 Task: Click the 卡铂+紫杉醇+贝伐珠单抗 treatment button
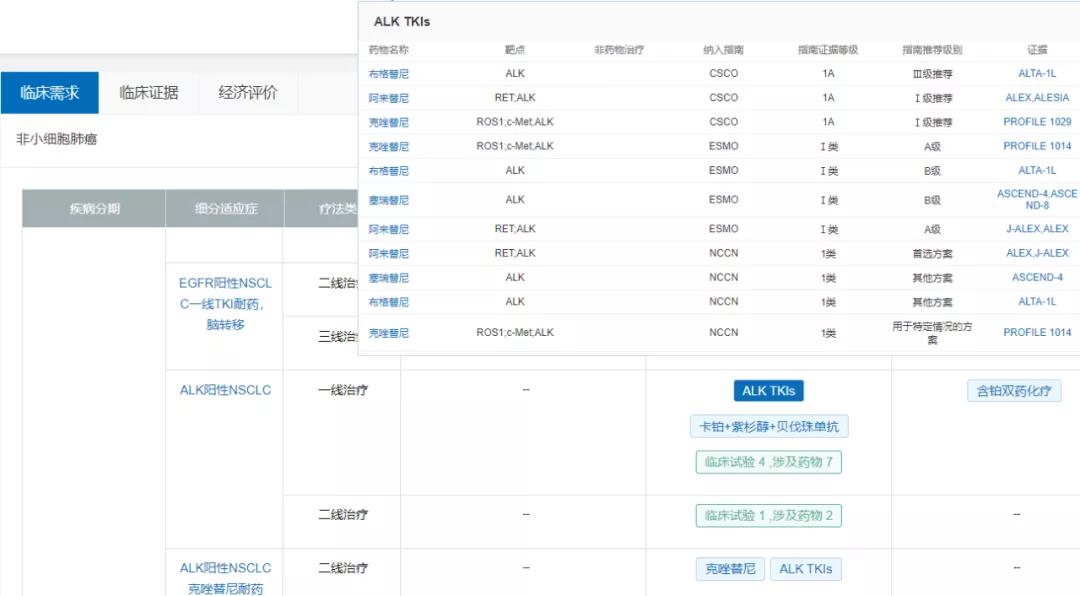[x=767, y=426]
